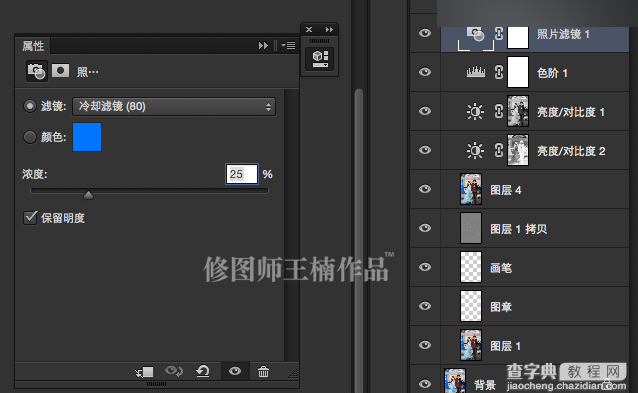Close the small collapsed dock panel
This screenshot has width=638, height=393.
(x=309, y=29)
